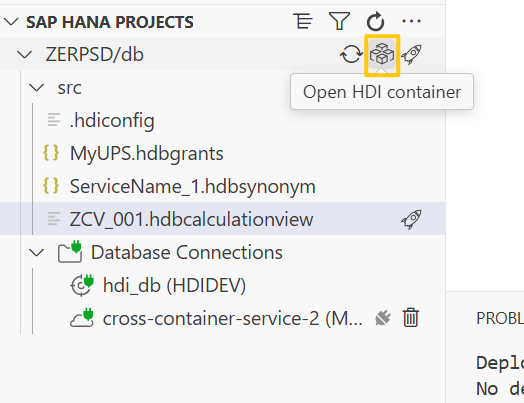The height and width of the screenshot is (403, 524).
Task: Collapse the src folder
Action: pos(36,88)
